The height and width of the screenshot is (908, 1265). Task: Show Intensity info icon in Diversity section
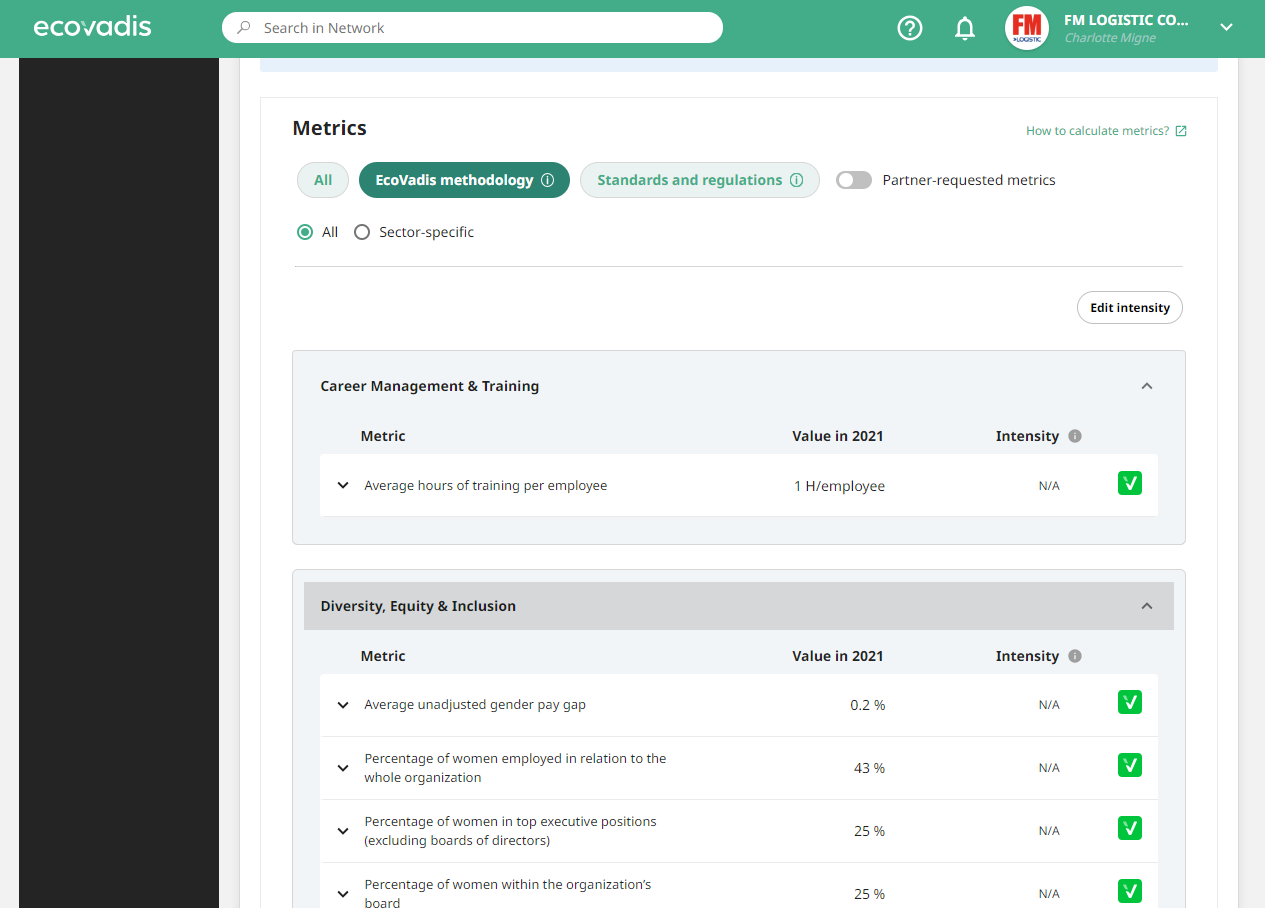pyautogui.click(x=1075, y=656)
